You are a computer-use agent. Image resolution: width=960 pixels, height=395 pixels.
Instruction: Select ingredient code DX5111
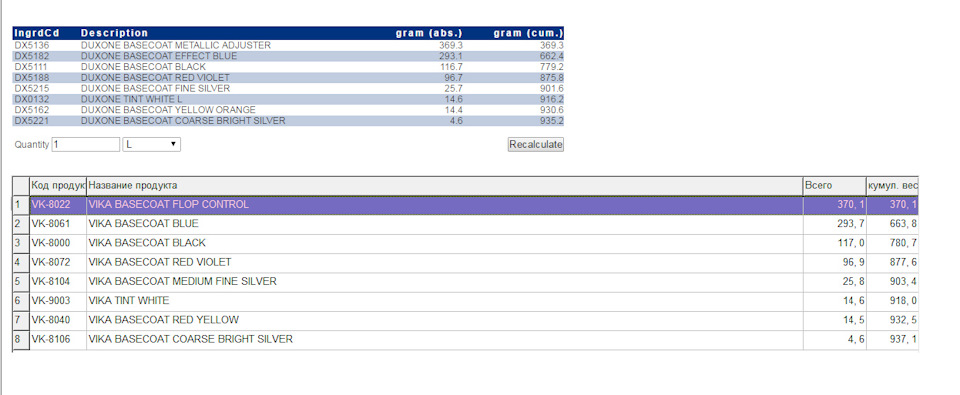pos(32,67)
